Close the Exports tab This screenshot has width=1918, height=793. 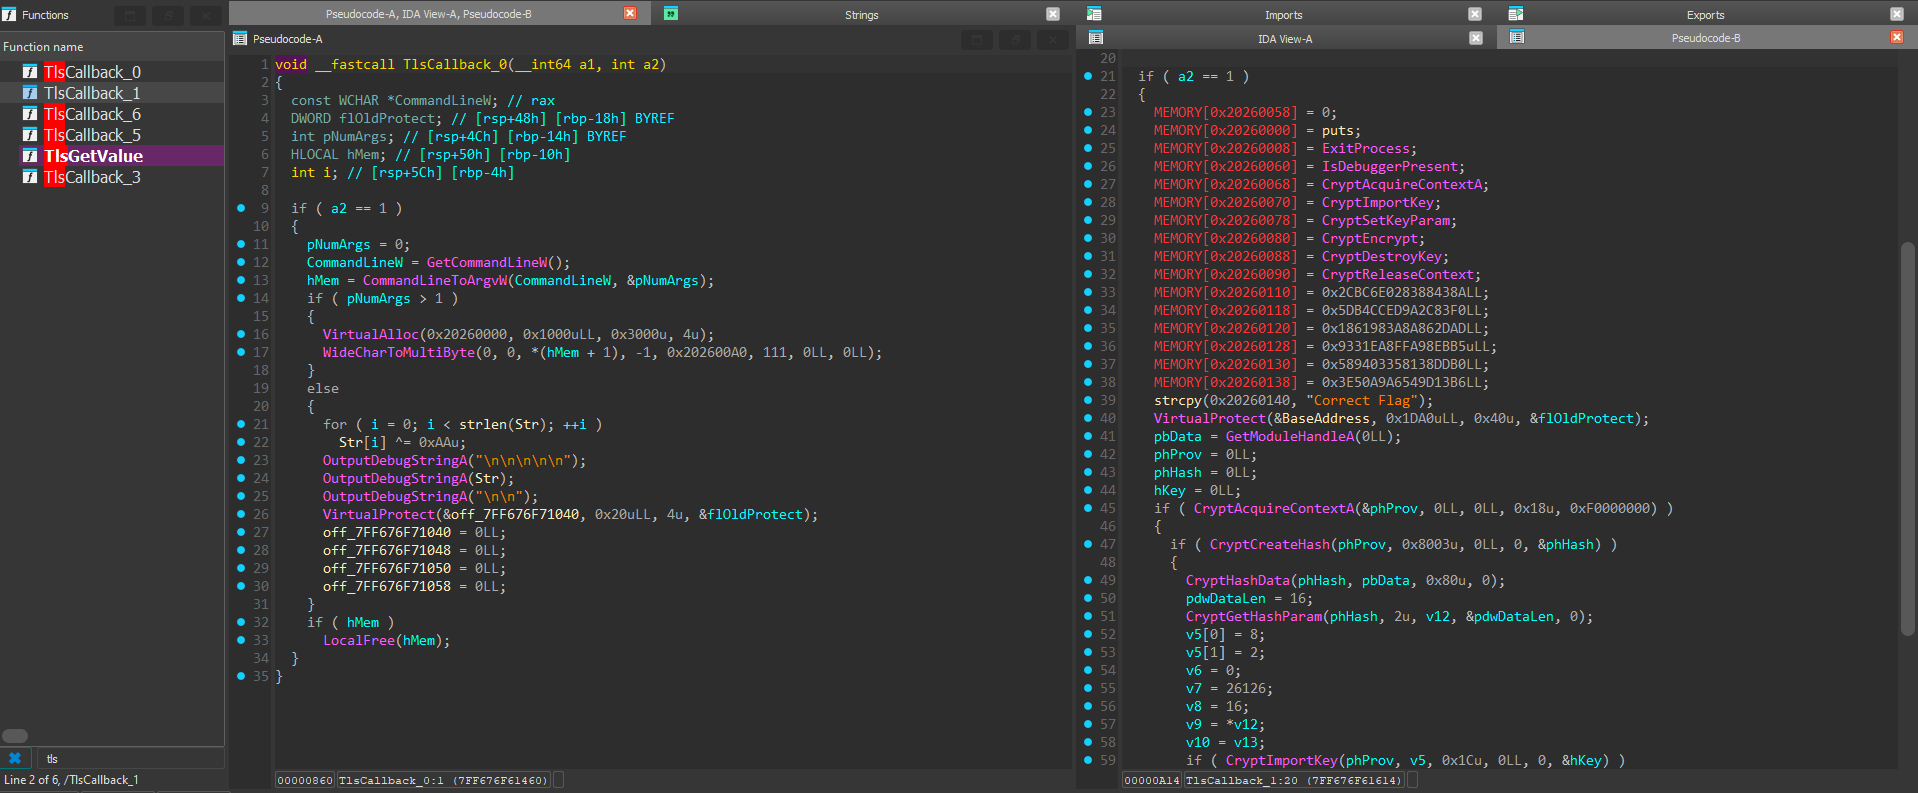[x=1897, y=14]
